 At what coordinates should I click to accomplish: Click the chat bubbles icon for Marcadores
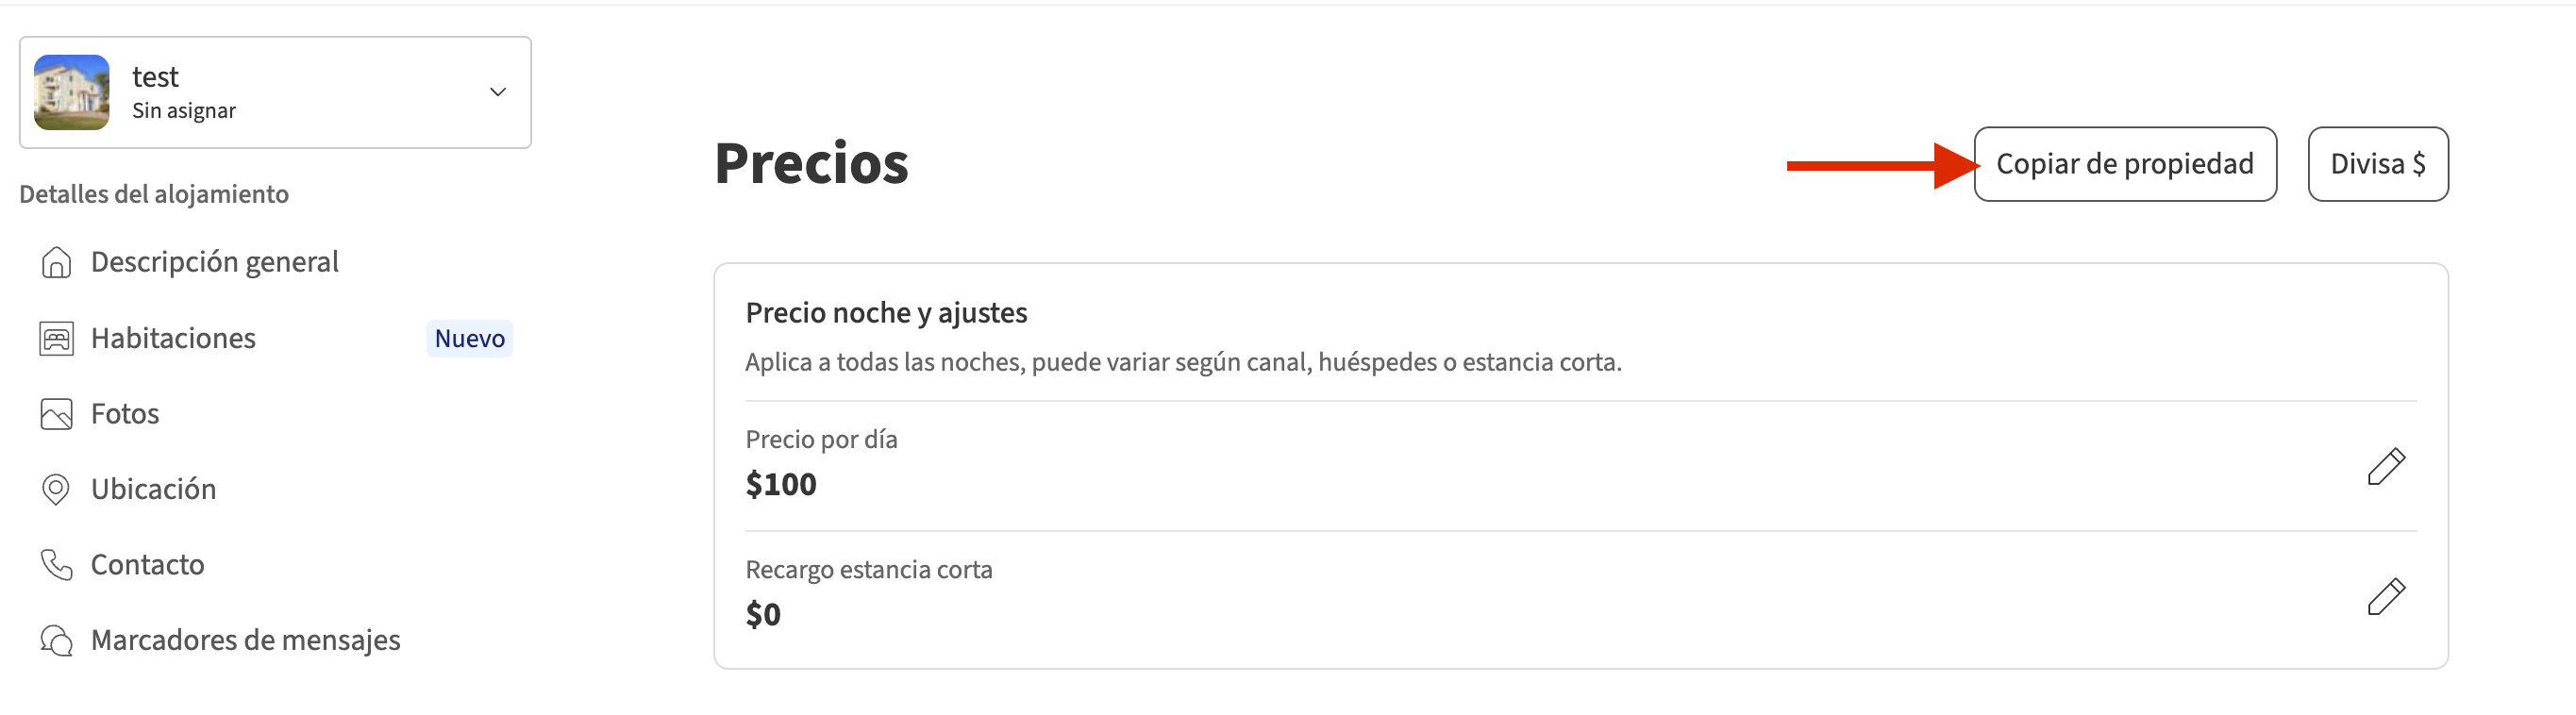click(56, 640)
